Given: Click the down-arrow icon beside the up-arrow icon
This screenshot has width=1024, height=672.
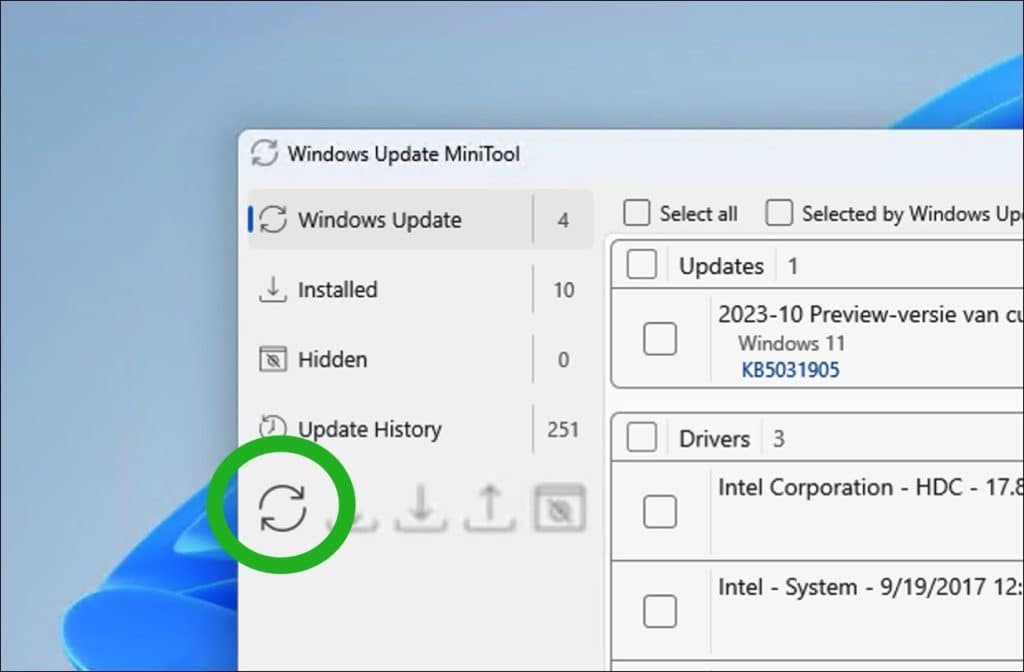Looking at the screenshot, I should (x=421, y=507).
